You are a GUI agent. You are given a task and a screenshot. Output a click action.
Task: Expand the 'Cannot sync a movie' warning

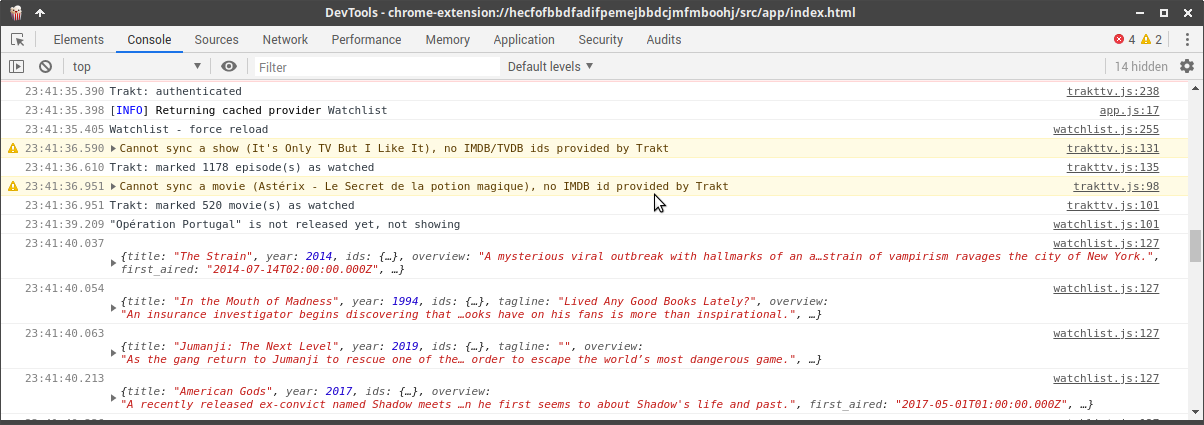tap(114, 186)
